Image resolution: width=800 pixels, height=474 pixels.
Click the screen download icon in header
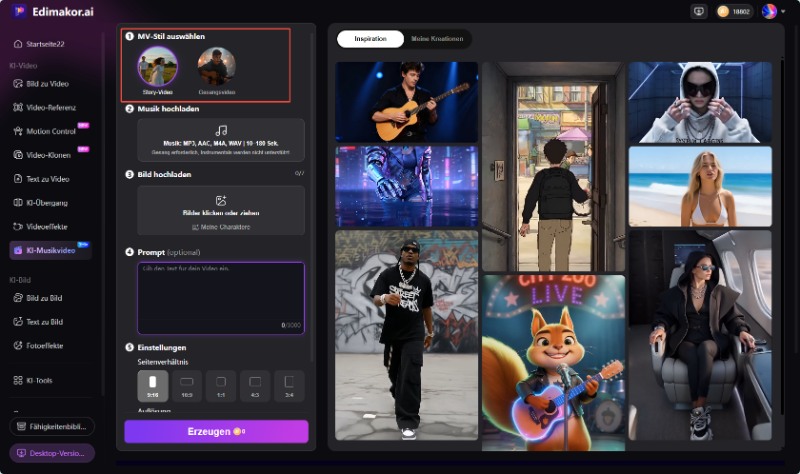tap(699, 11)
